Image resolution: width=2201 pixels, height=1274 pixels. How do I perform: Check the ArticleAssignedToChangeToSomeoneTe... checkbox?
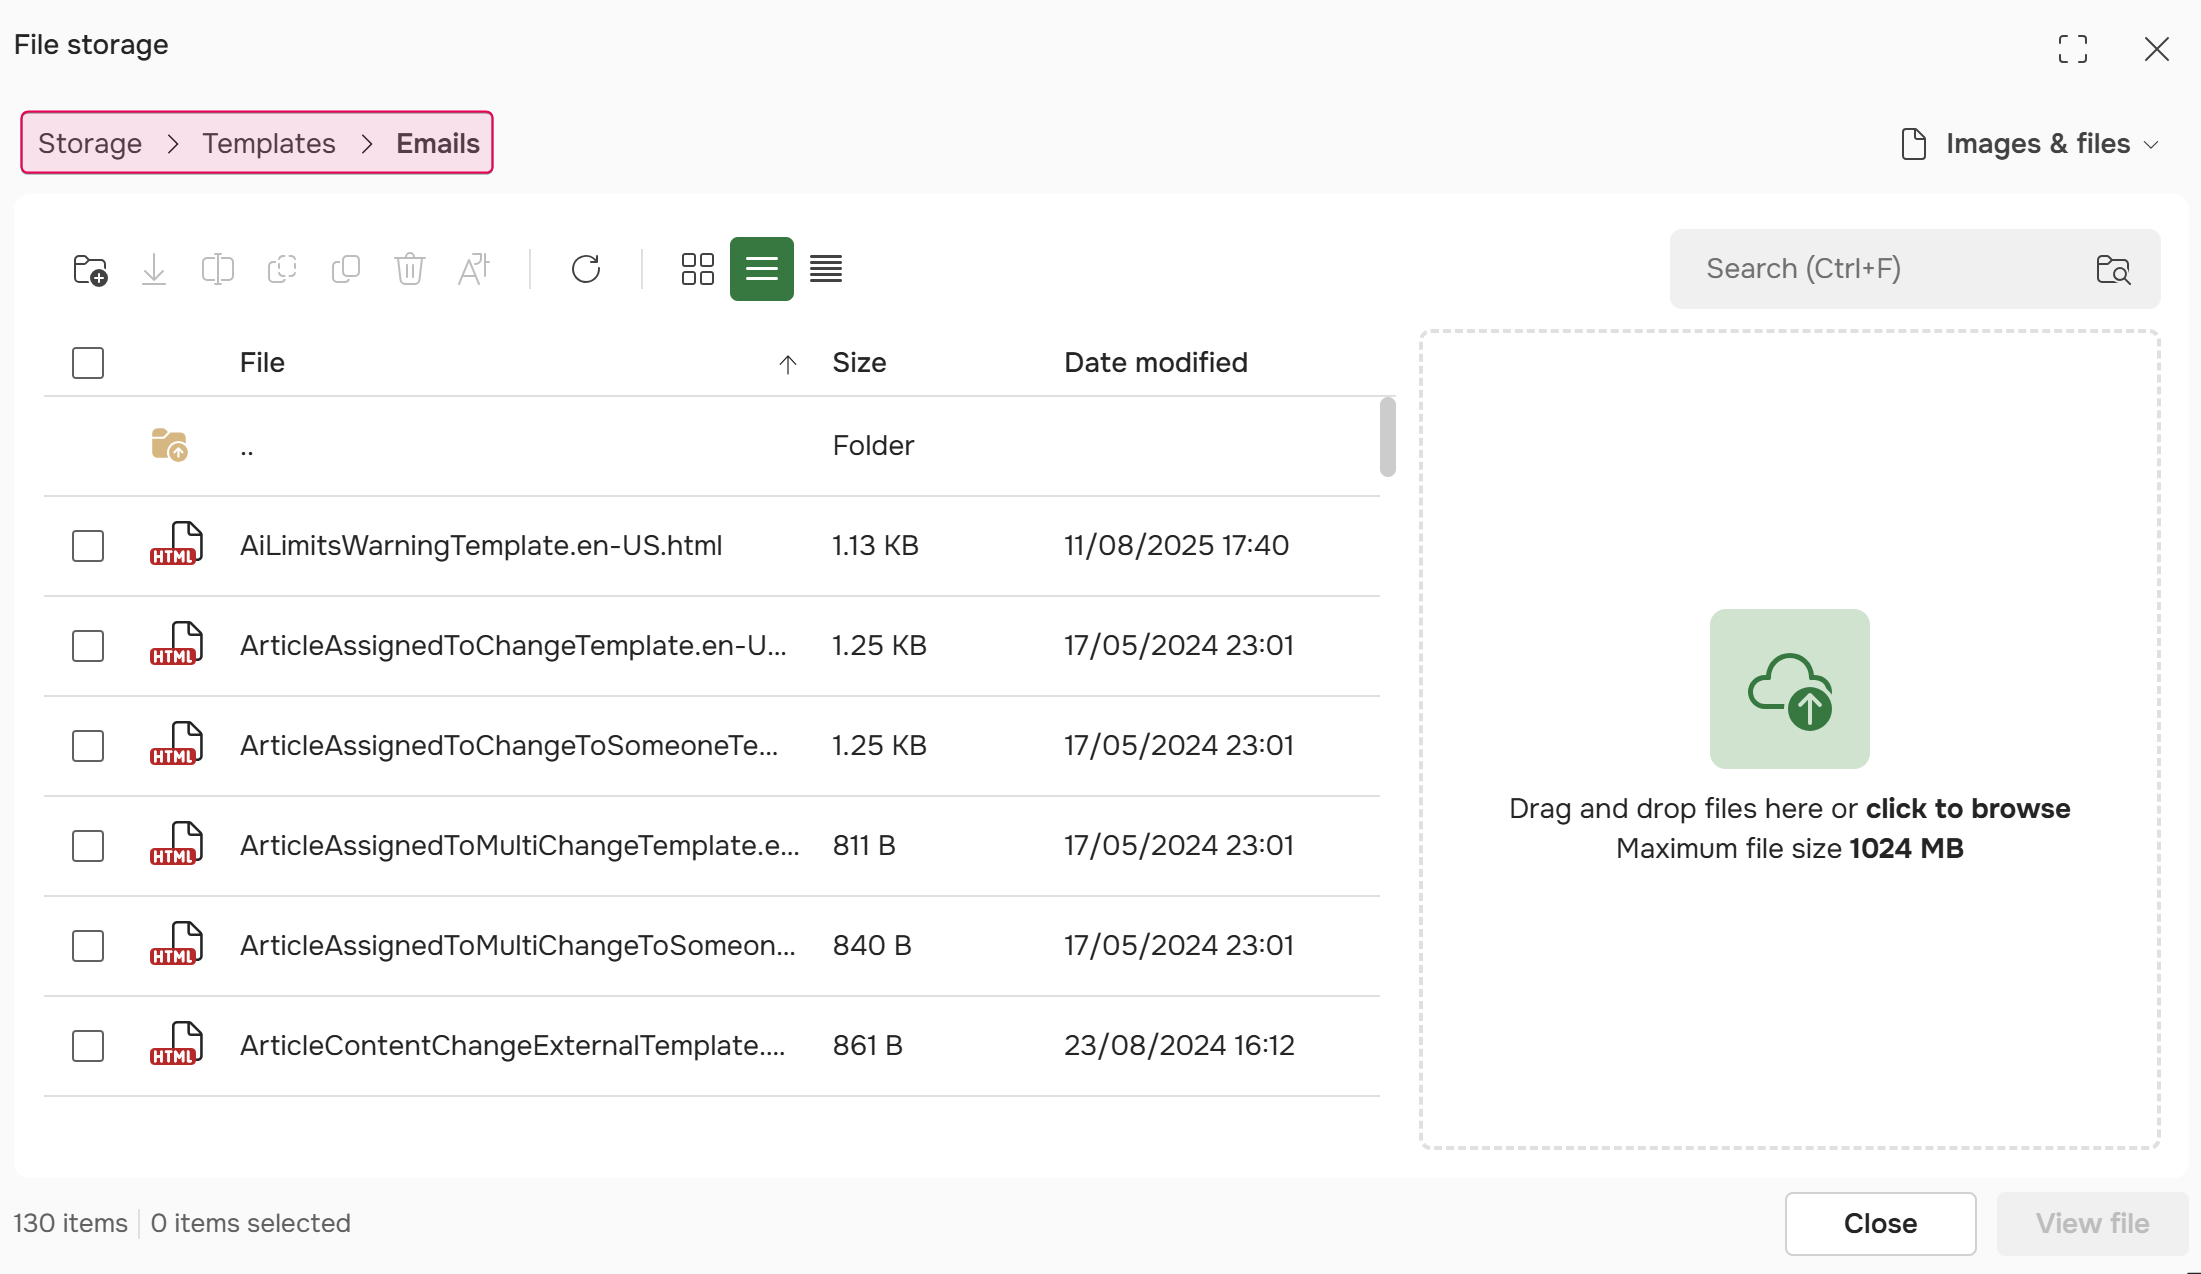(x=88, y=746)
